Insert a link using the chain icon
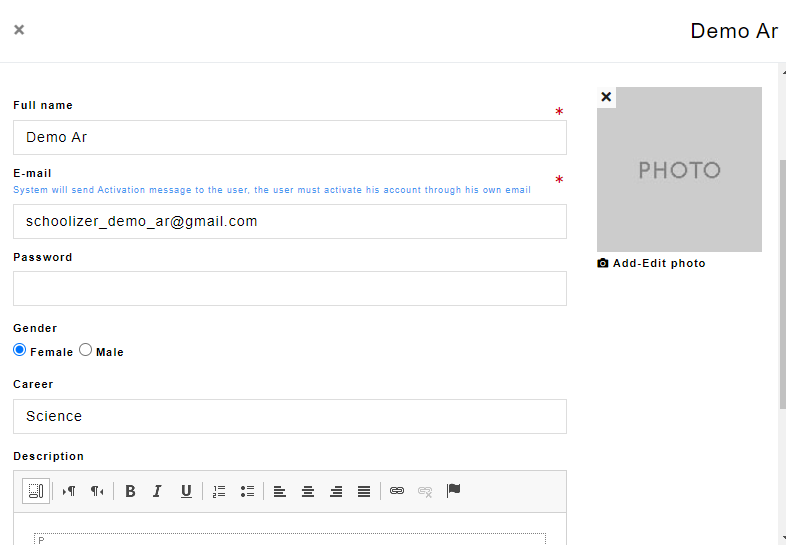 [397, 491]
